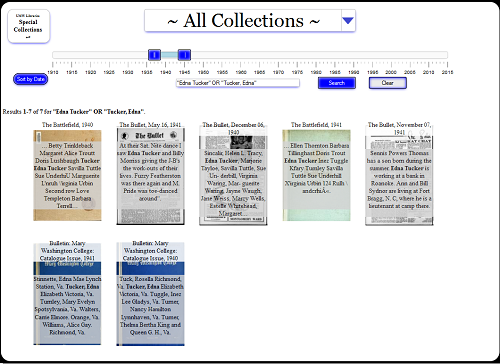
Task: Click the 1980 year label on timeline
Action: click(x=316, y=72)
